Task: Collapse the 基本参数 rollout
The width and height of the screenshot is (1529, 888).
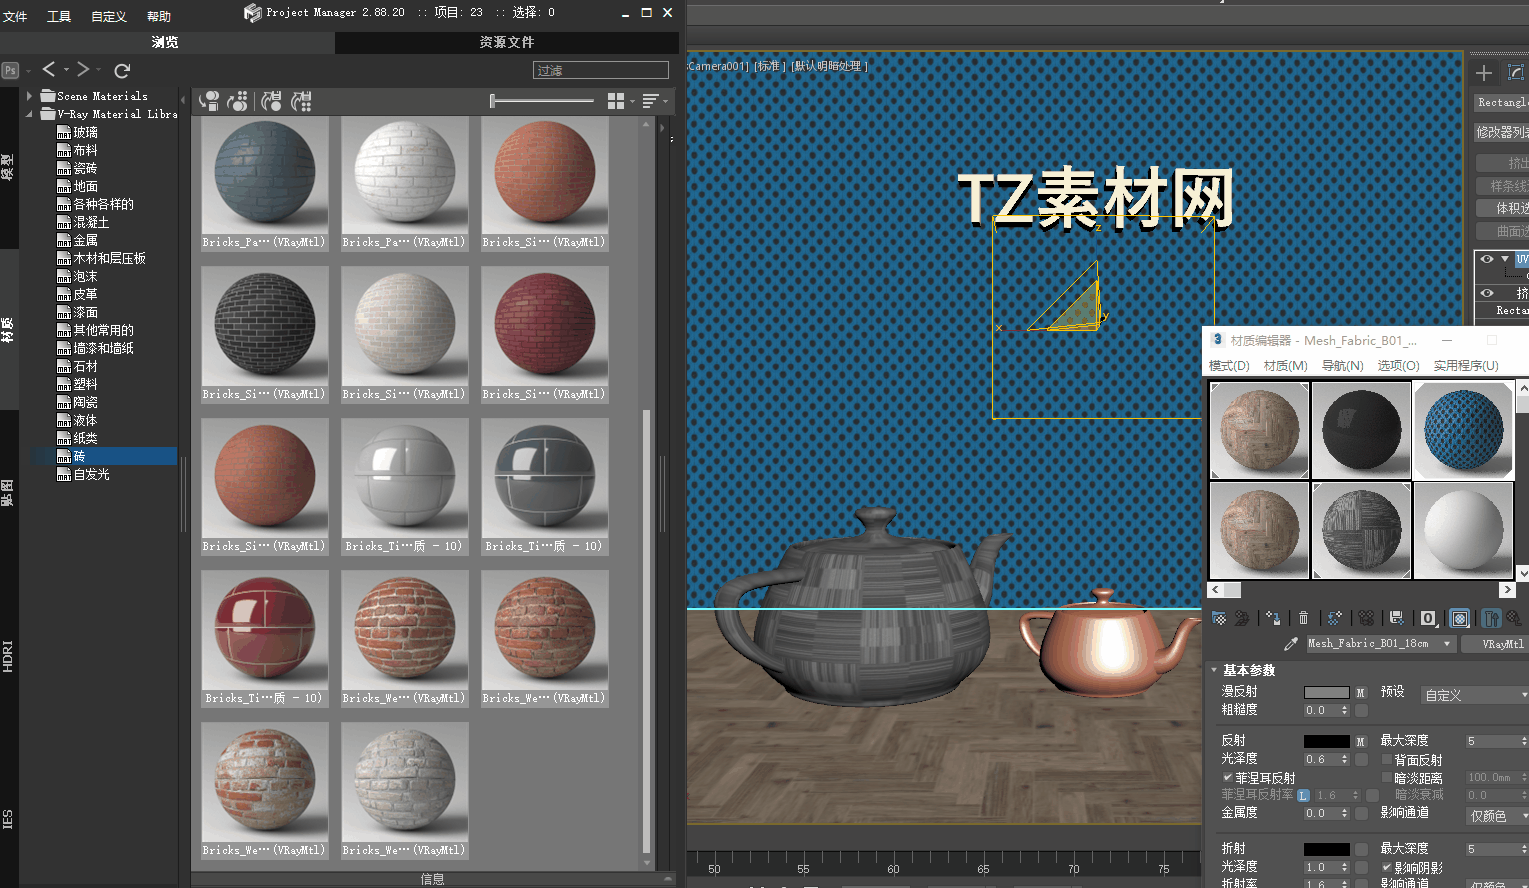Action: [x=1214, y=670]
